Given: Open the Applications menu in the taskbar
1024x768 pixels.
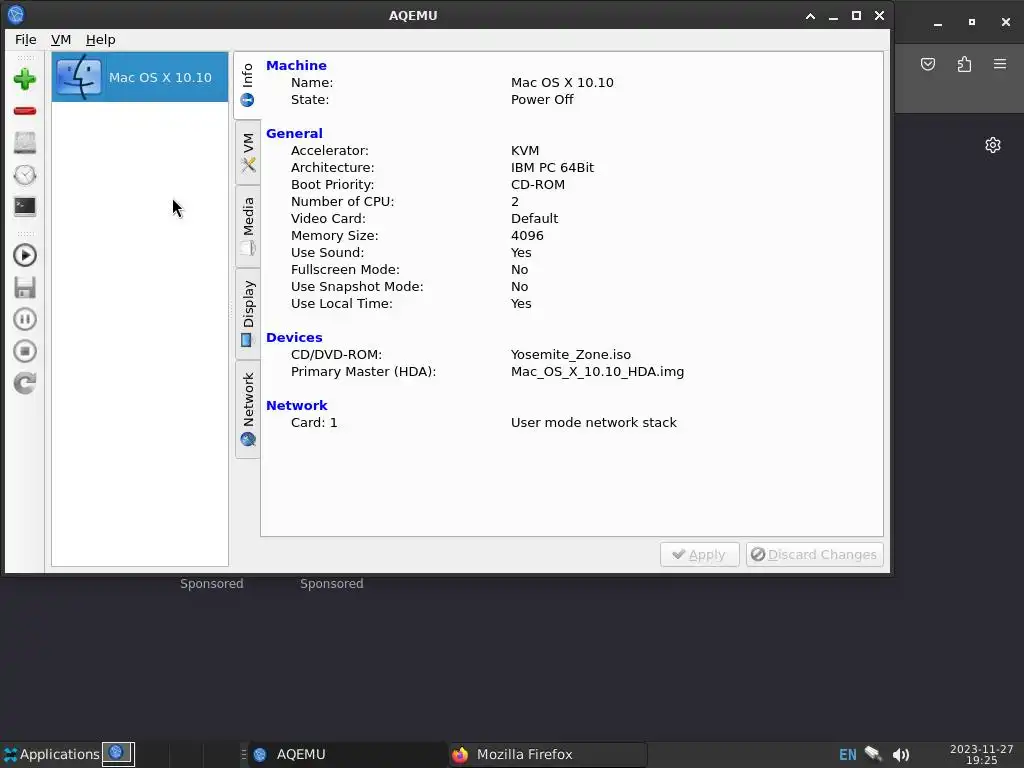Looking at the screenshot, I should click(x=52, y=754).
